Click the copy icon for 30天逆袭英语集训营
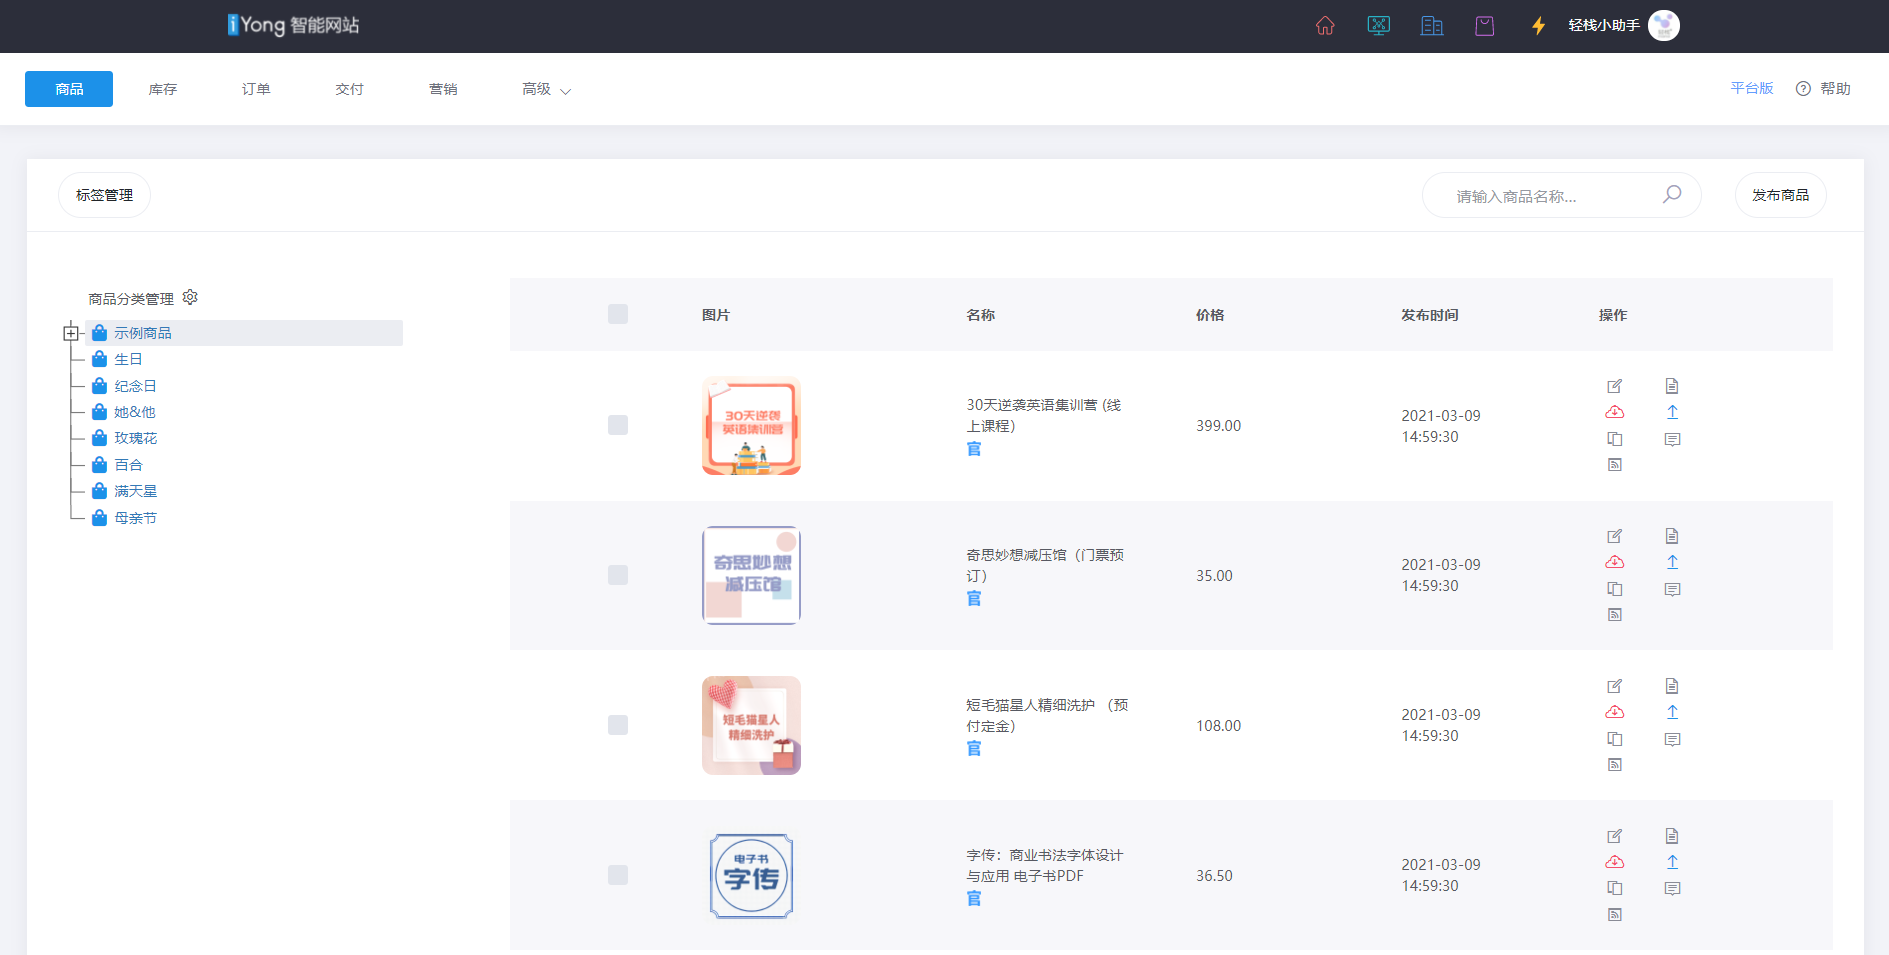This screenshot has width=1889, height=955. 1615,439
